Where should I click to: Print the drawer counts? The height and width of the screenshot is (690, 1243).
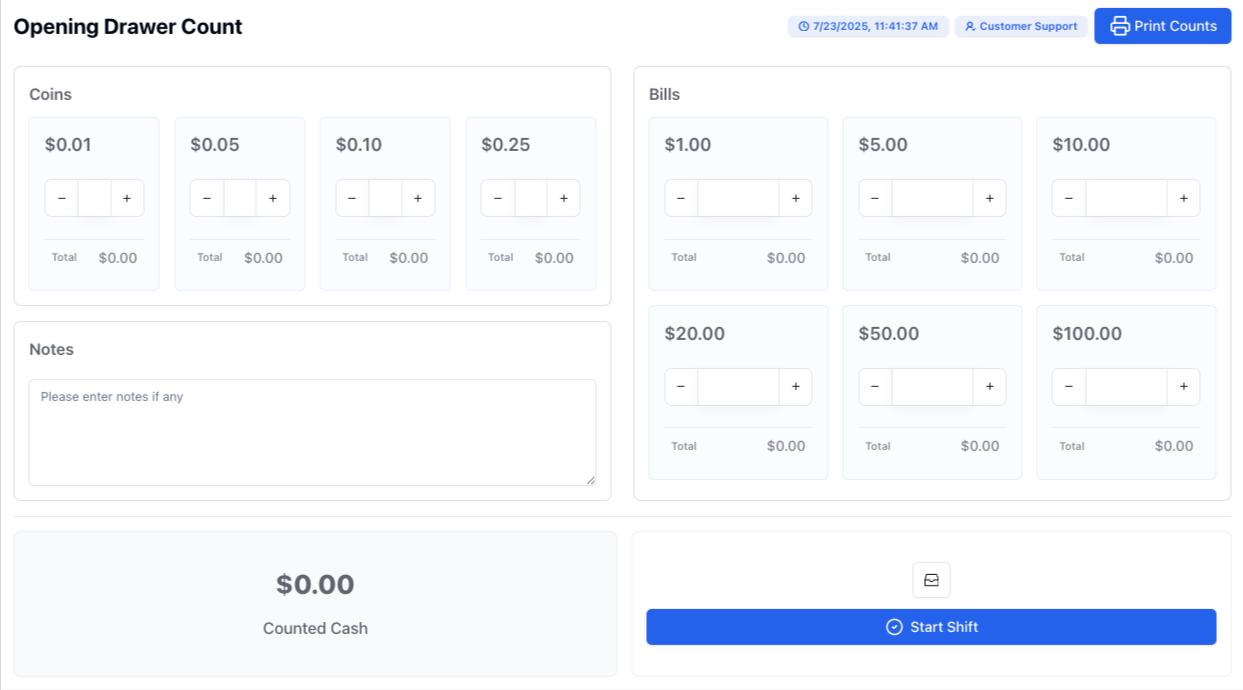[1162, 26]
